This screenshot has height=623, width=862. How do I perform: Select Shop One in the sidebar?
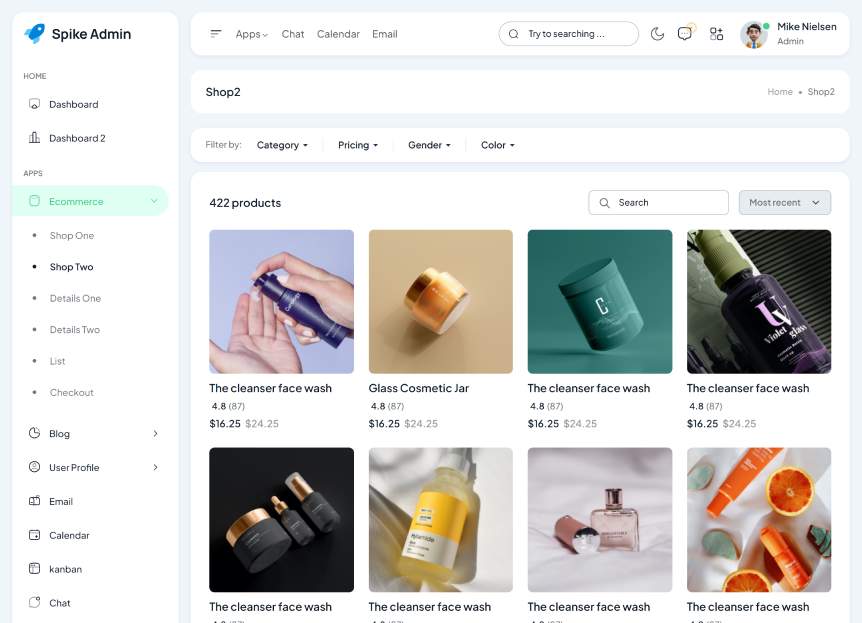[x=72, y=236]
